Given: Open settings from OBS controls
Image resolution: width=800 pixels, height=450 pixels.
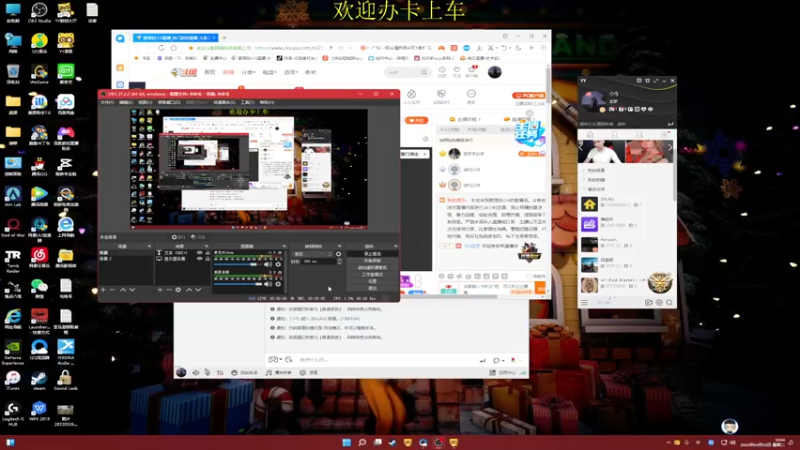Looking at the screenshot, I should click(x=372, y=281).
